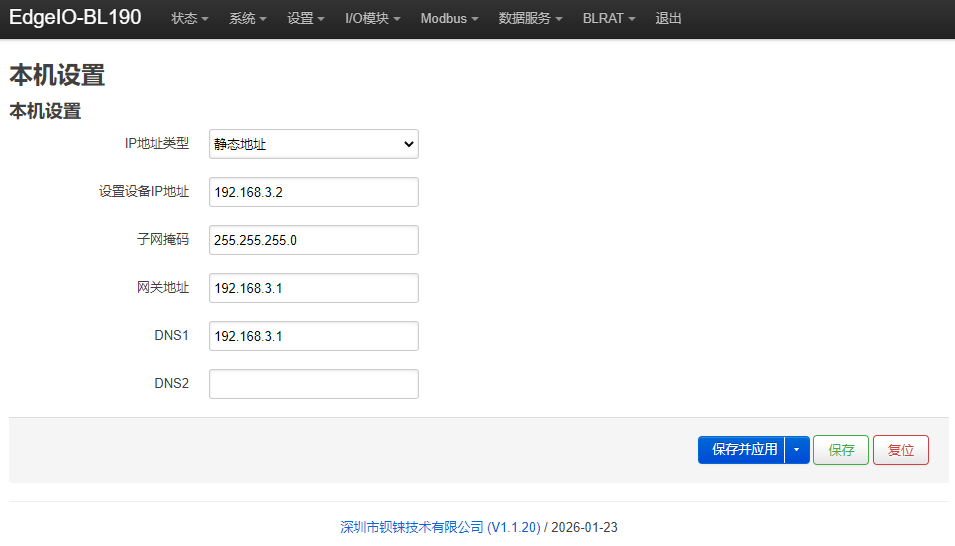
Task: Click the 设置设备IP地址 label
Action: (x=144, y=191)
